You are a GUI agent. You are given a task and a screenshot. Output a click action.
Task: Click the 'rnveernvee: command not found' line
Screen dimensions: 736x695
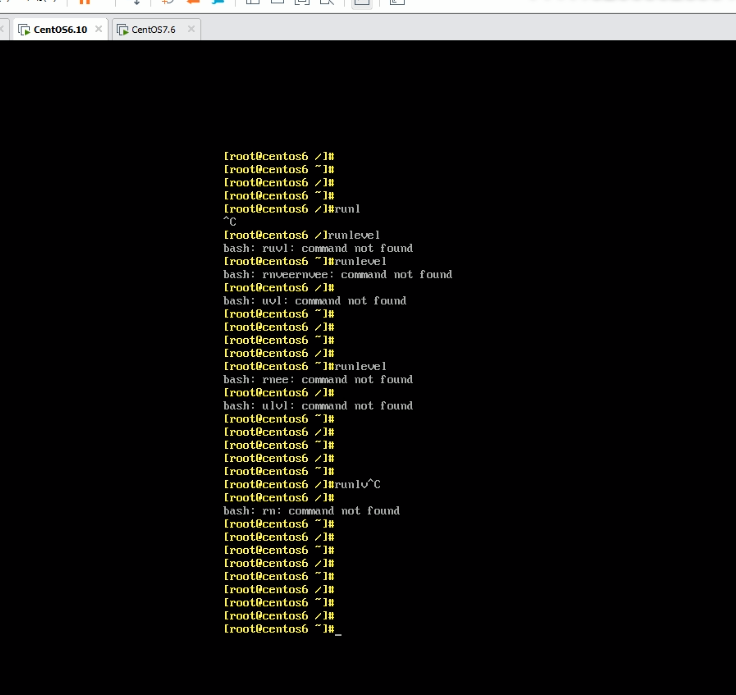337,274
